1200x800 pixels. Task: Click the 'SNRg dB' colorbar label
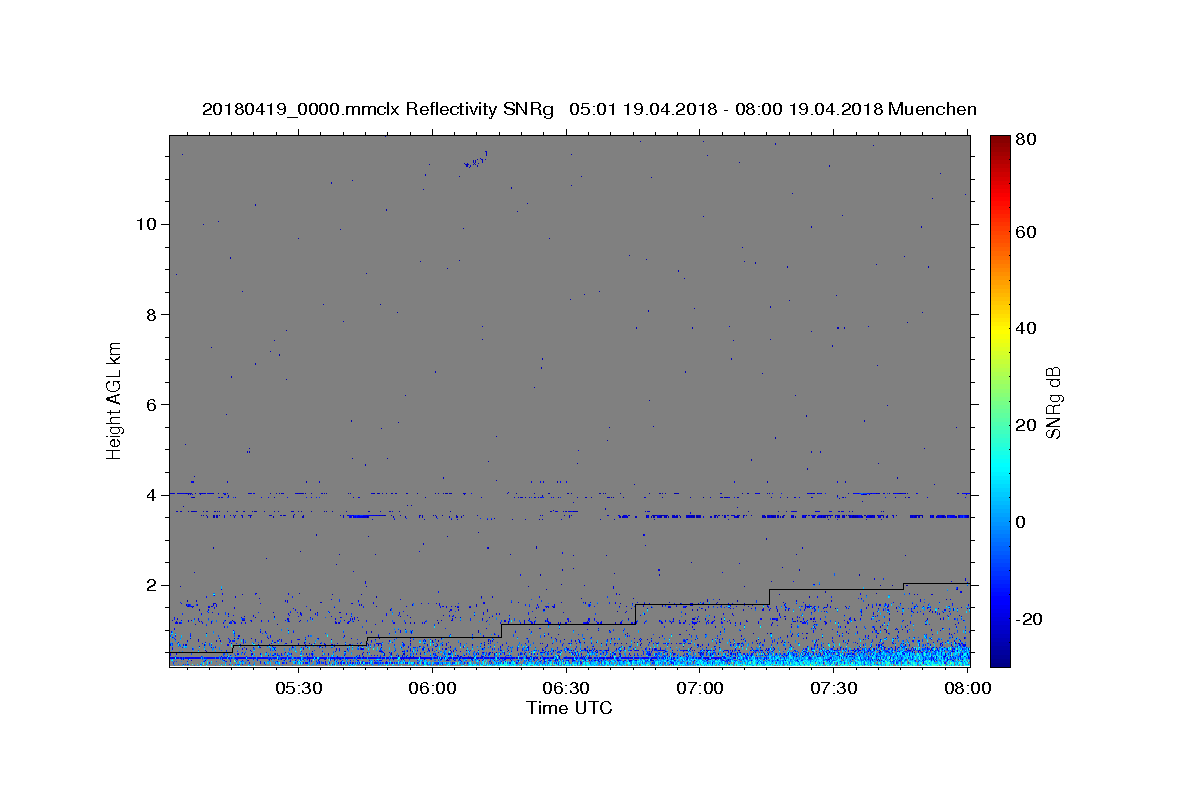pos(1052,403)
